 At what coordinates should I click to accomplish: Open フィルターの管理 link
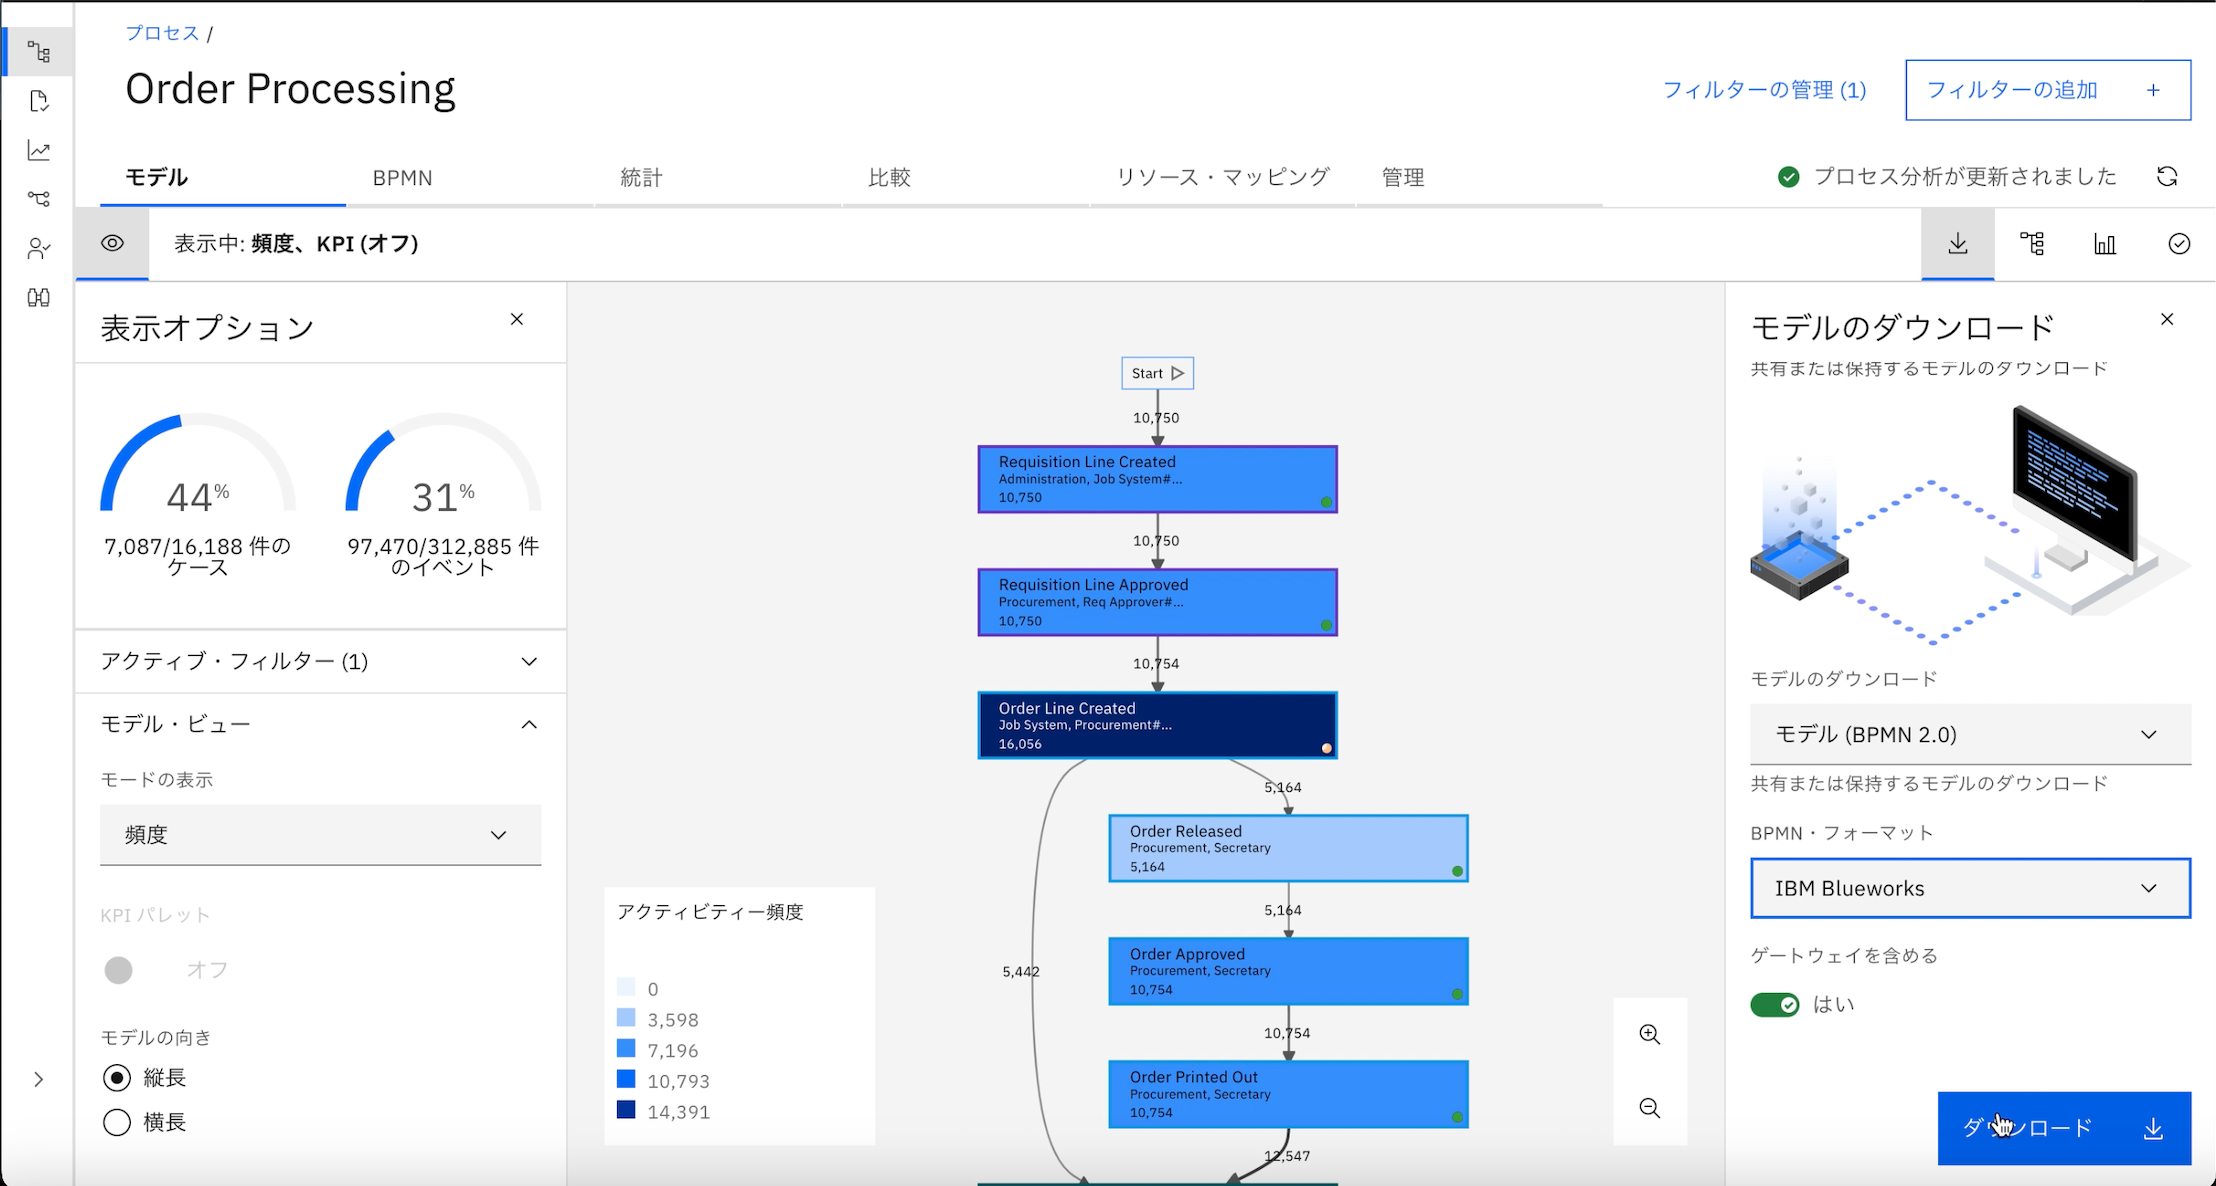tap(1766, 89)
